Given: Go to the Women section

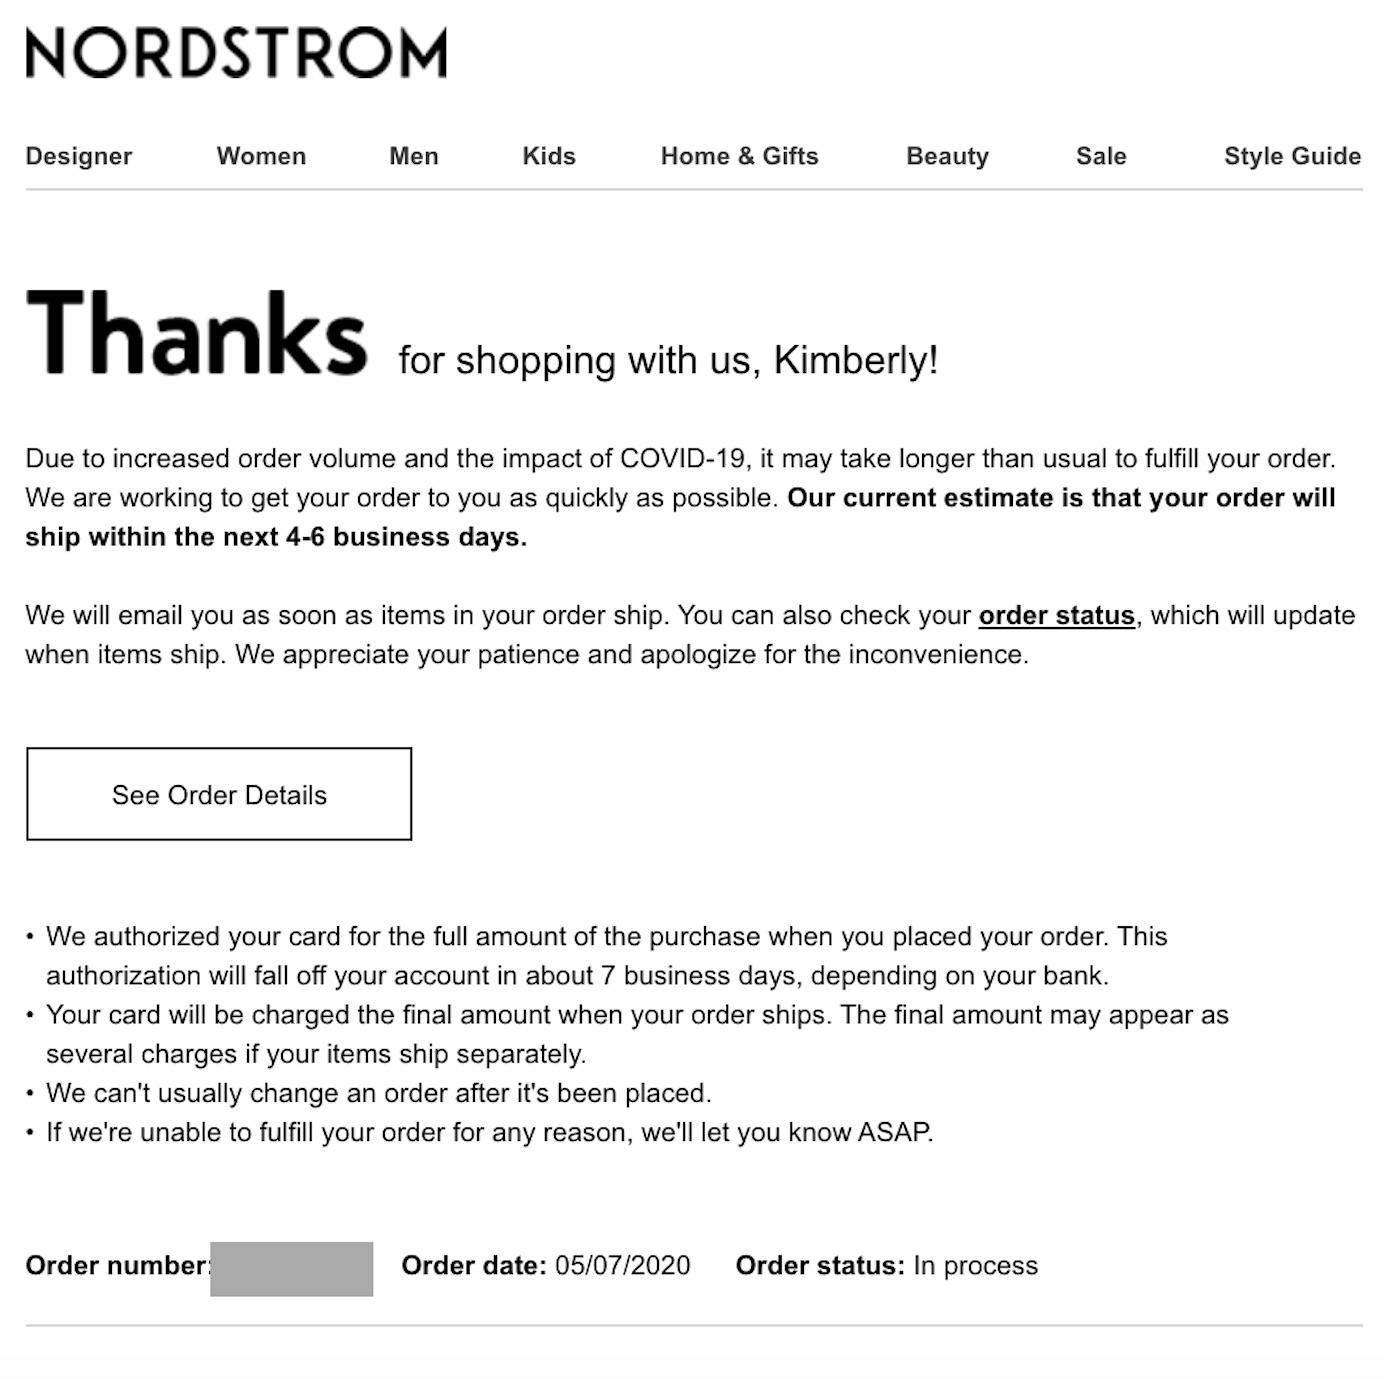Looking at the screenshot, I should [x=261, y=156].
